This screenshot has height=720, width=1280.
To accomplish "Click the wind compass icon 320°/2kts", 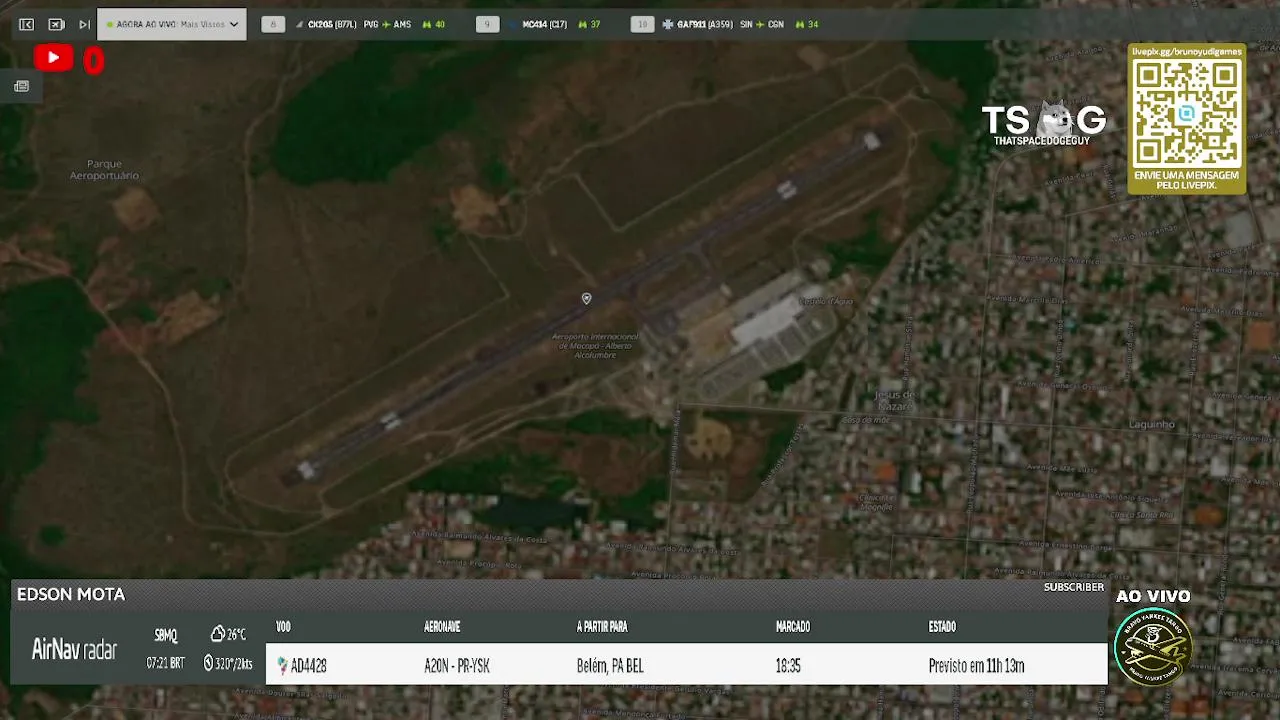I will [208, 662].
